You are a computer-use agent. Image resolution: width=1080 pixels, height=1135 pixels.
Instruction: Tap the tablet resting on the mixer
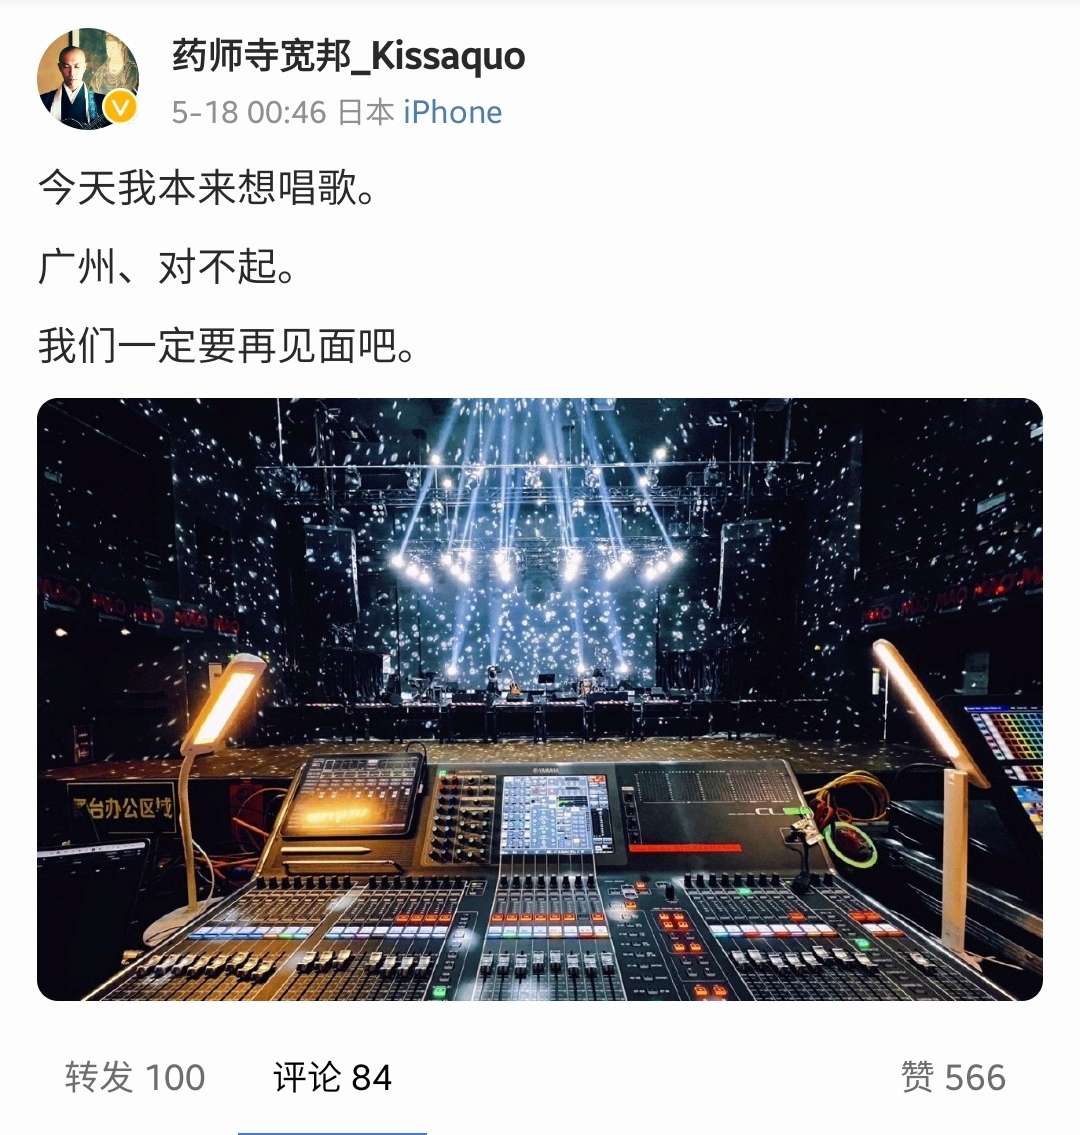click(x=354, y=794)
